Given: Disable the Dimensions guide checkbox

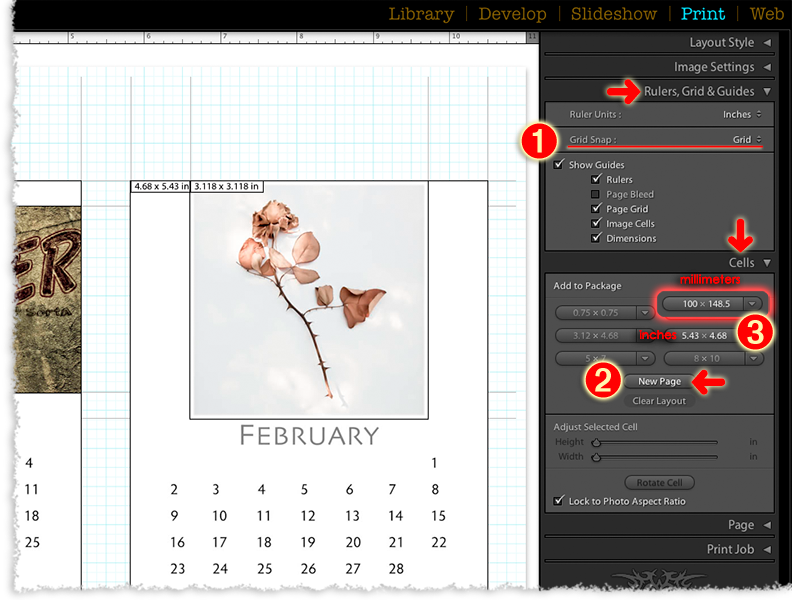Looking at the screenshot, I should click(597, 239).
